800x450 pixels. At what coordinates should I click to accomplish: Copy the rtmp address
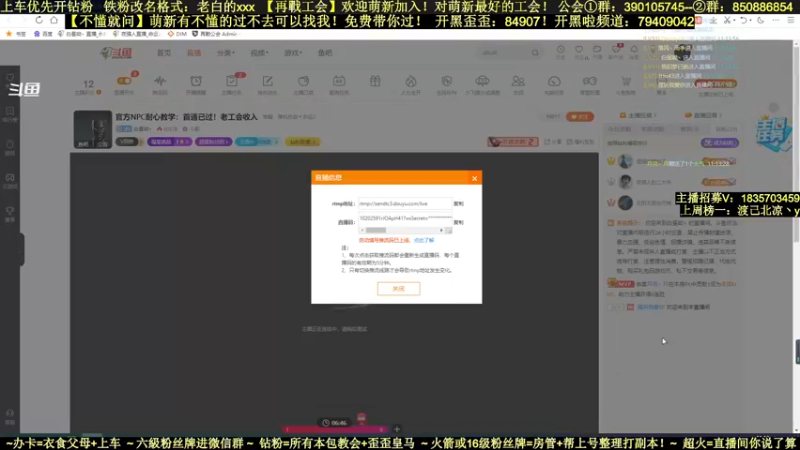(459, 204)
